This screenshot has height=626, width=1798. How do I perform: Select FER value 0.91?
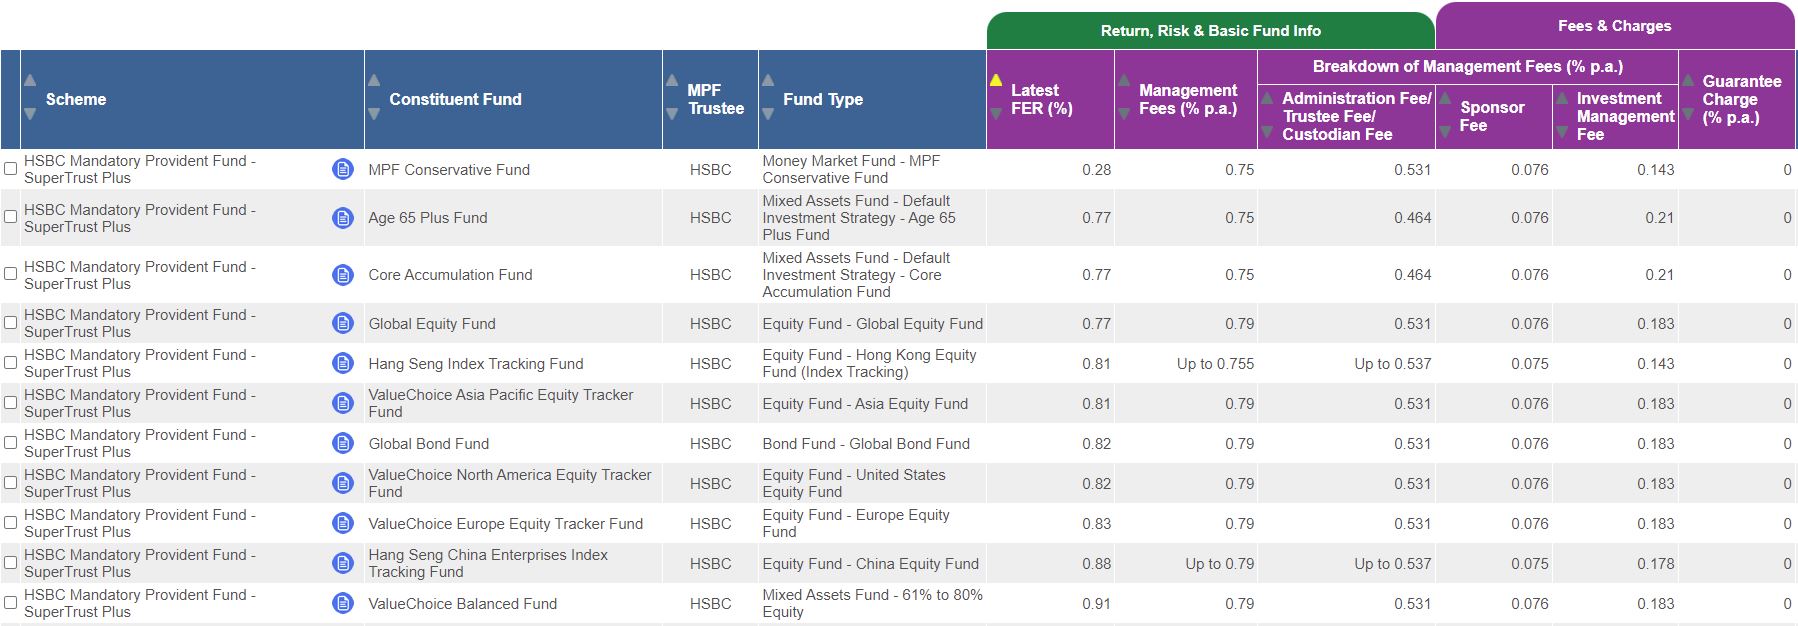click(1096, 603)
